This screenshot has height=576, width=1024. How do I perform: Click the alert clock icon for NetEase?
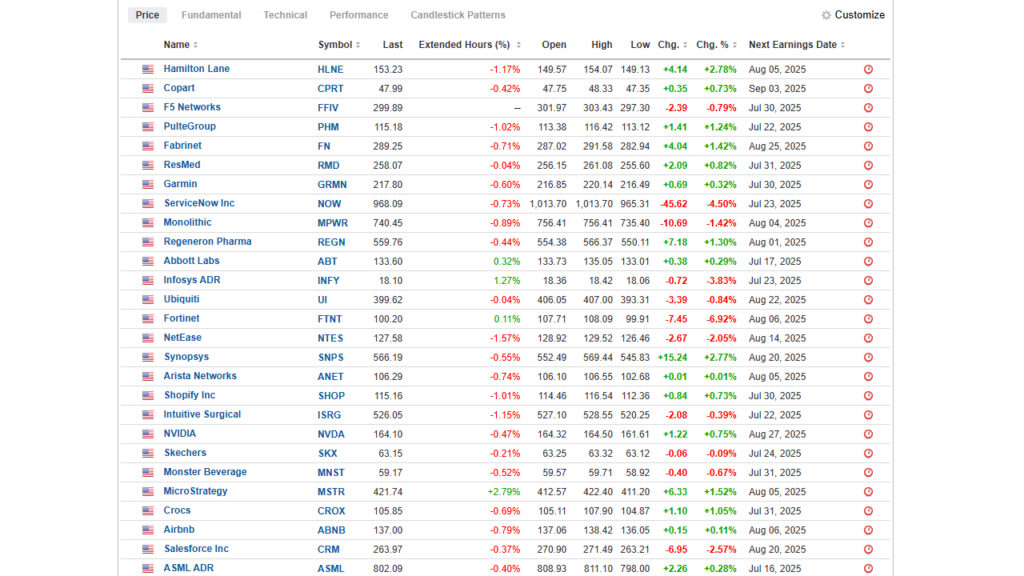tap(868, 338)
